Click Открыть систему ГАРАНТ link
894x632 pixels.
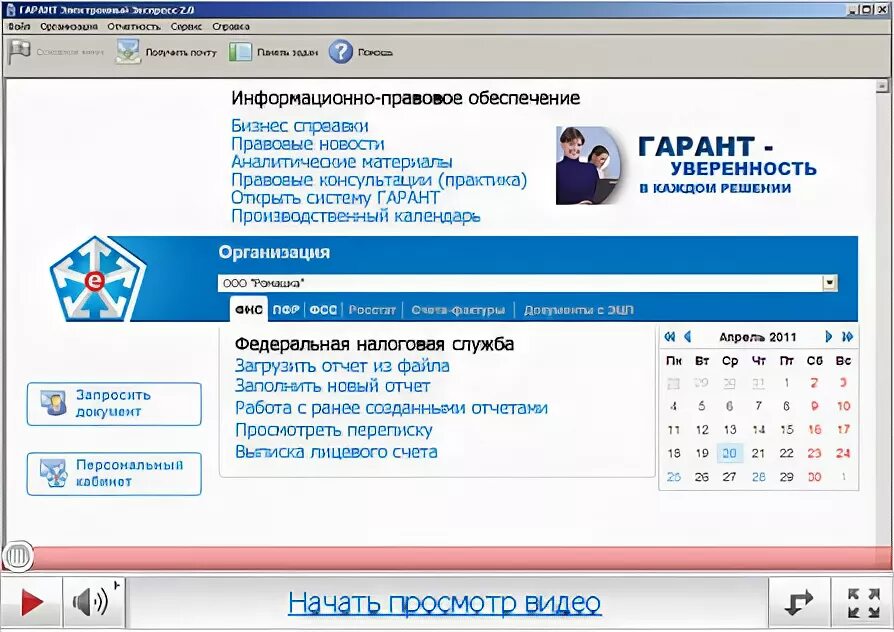[335, 198]
